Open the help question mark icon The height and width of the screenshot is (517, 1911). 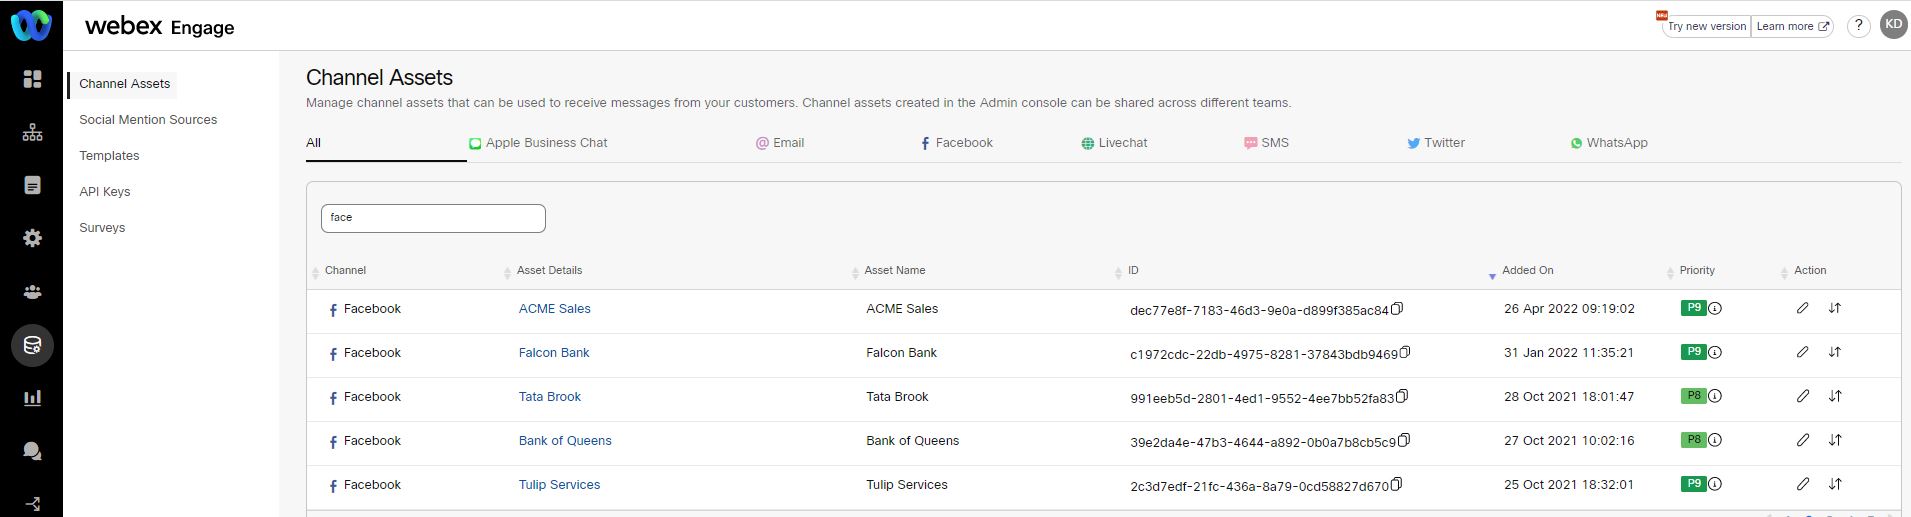click(x=1858, y=26)
